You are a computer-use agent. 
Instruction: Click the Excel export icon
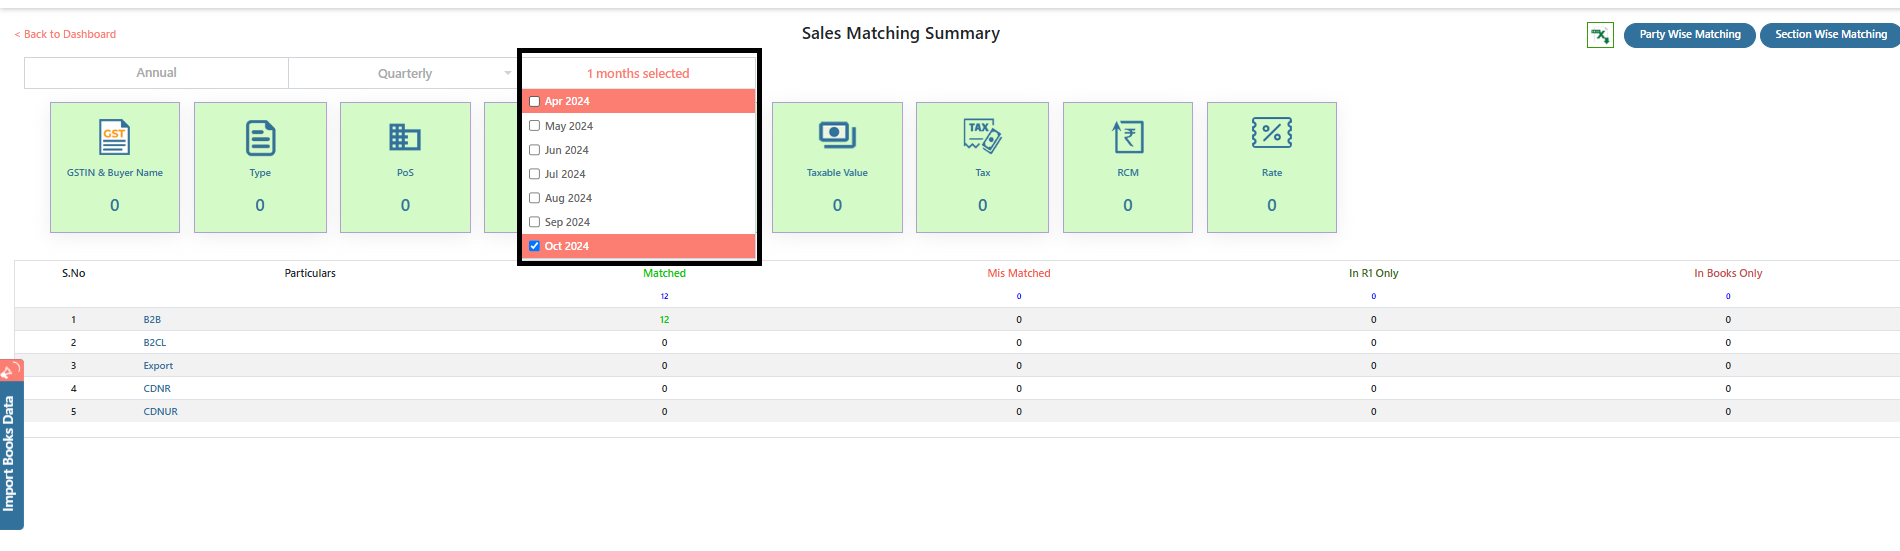point(1600,35)
